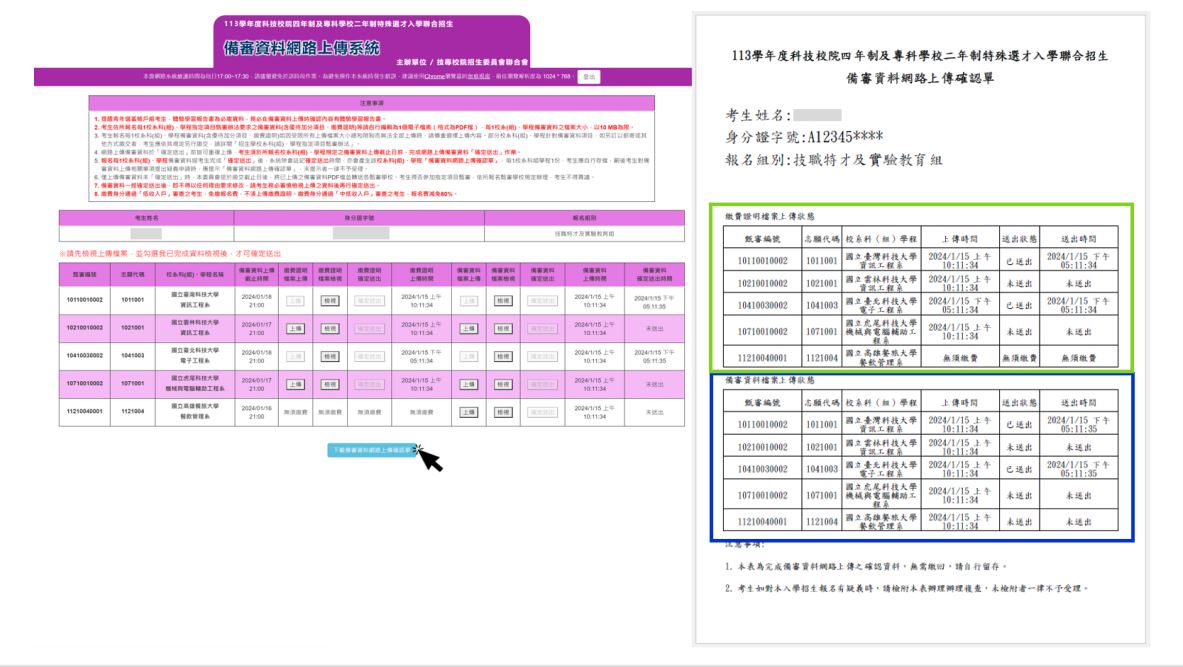Click 備審資料 檢視 button for row 10710010002
This screenshot has height=667, width=1183.
[503, 385]
